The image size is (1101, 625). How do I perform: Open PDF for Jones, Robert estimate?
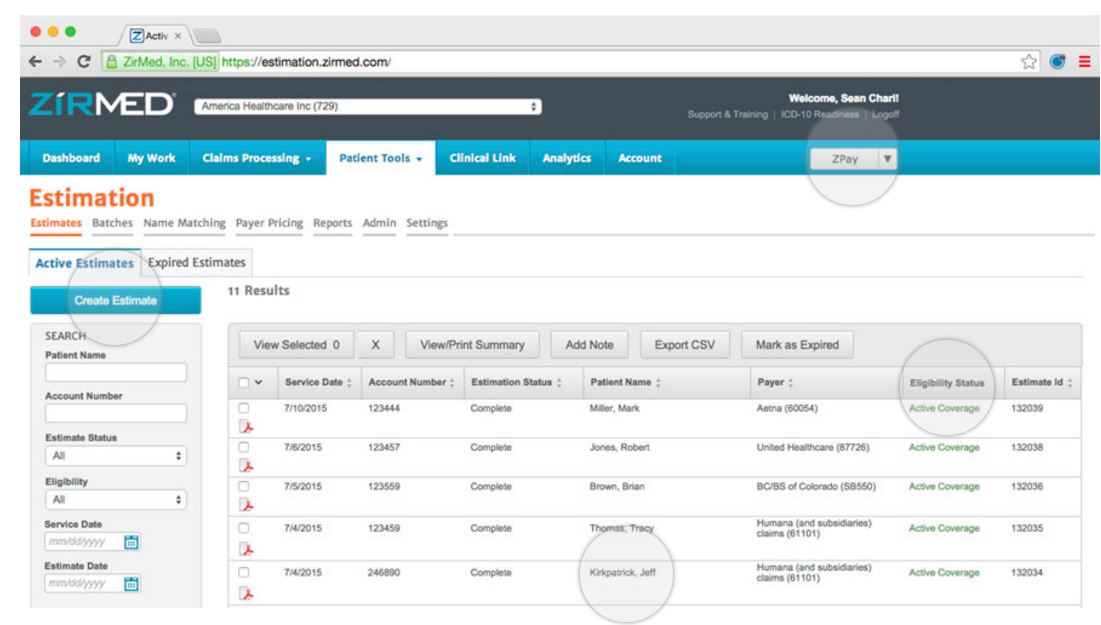(x=246, y=466)
